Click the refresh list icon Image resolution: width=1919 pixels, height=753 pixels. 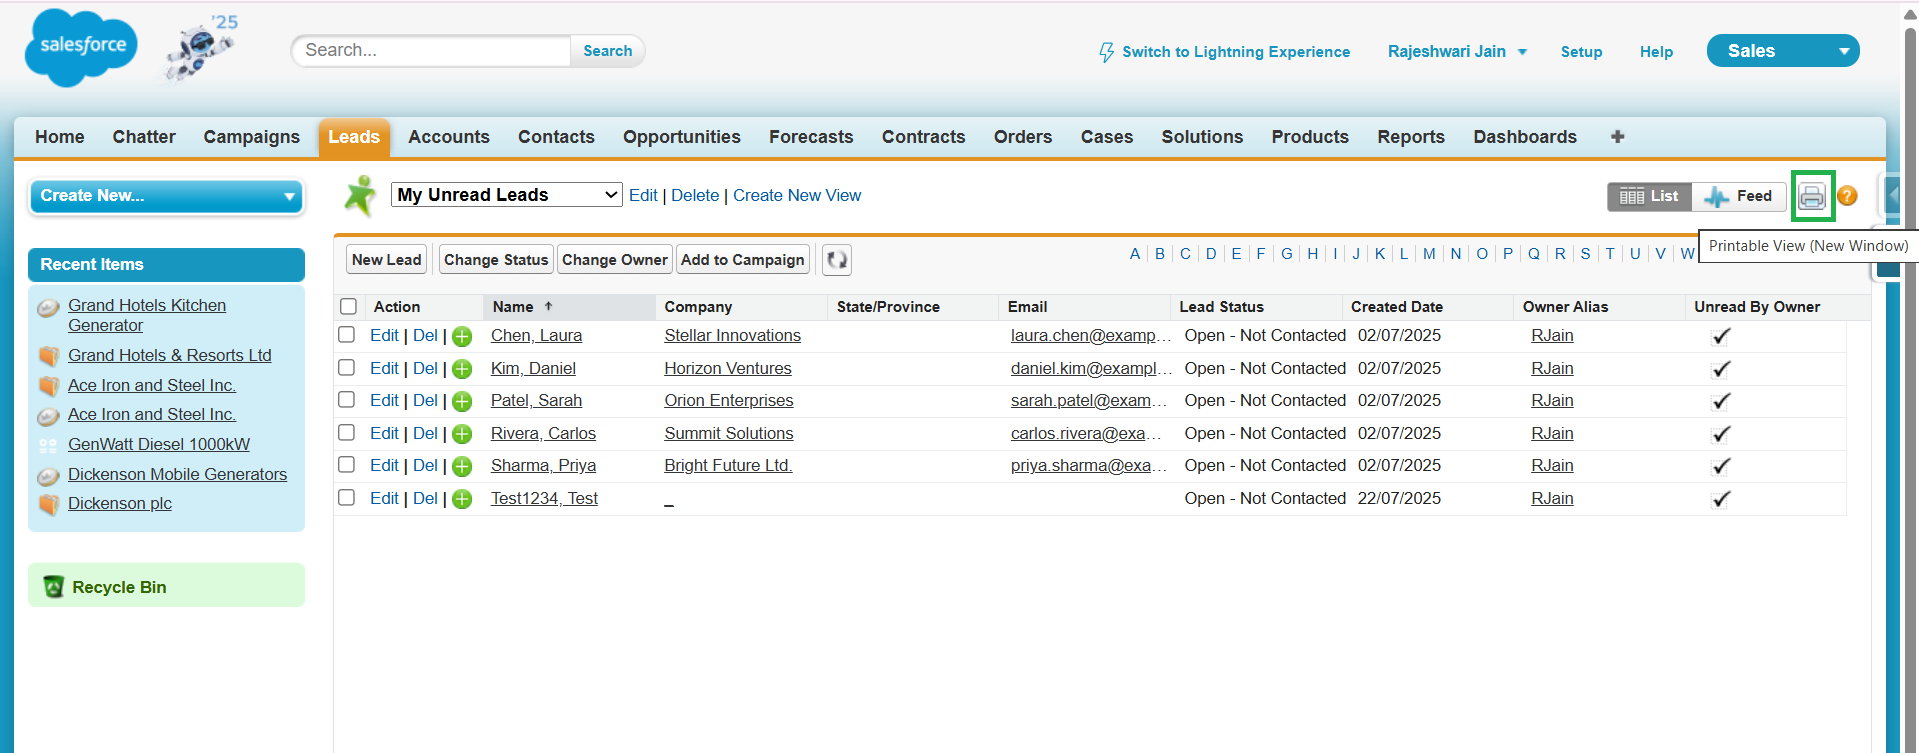tap(836, 260)
